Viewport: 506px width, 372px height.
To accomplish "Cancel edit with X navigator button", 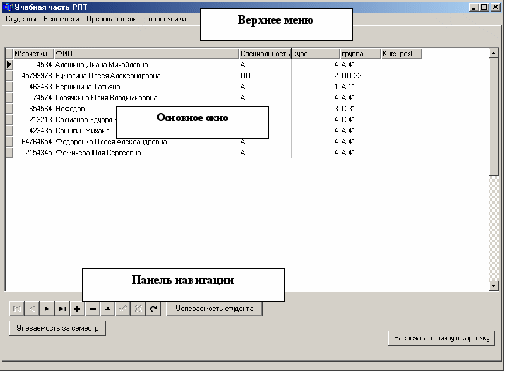I will (138, 309).
